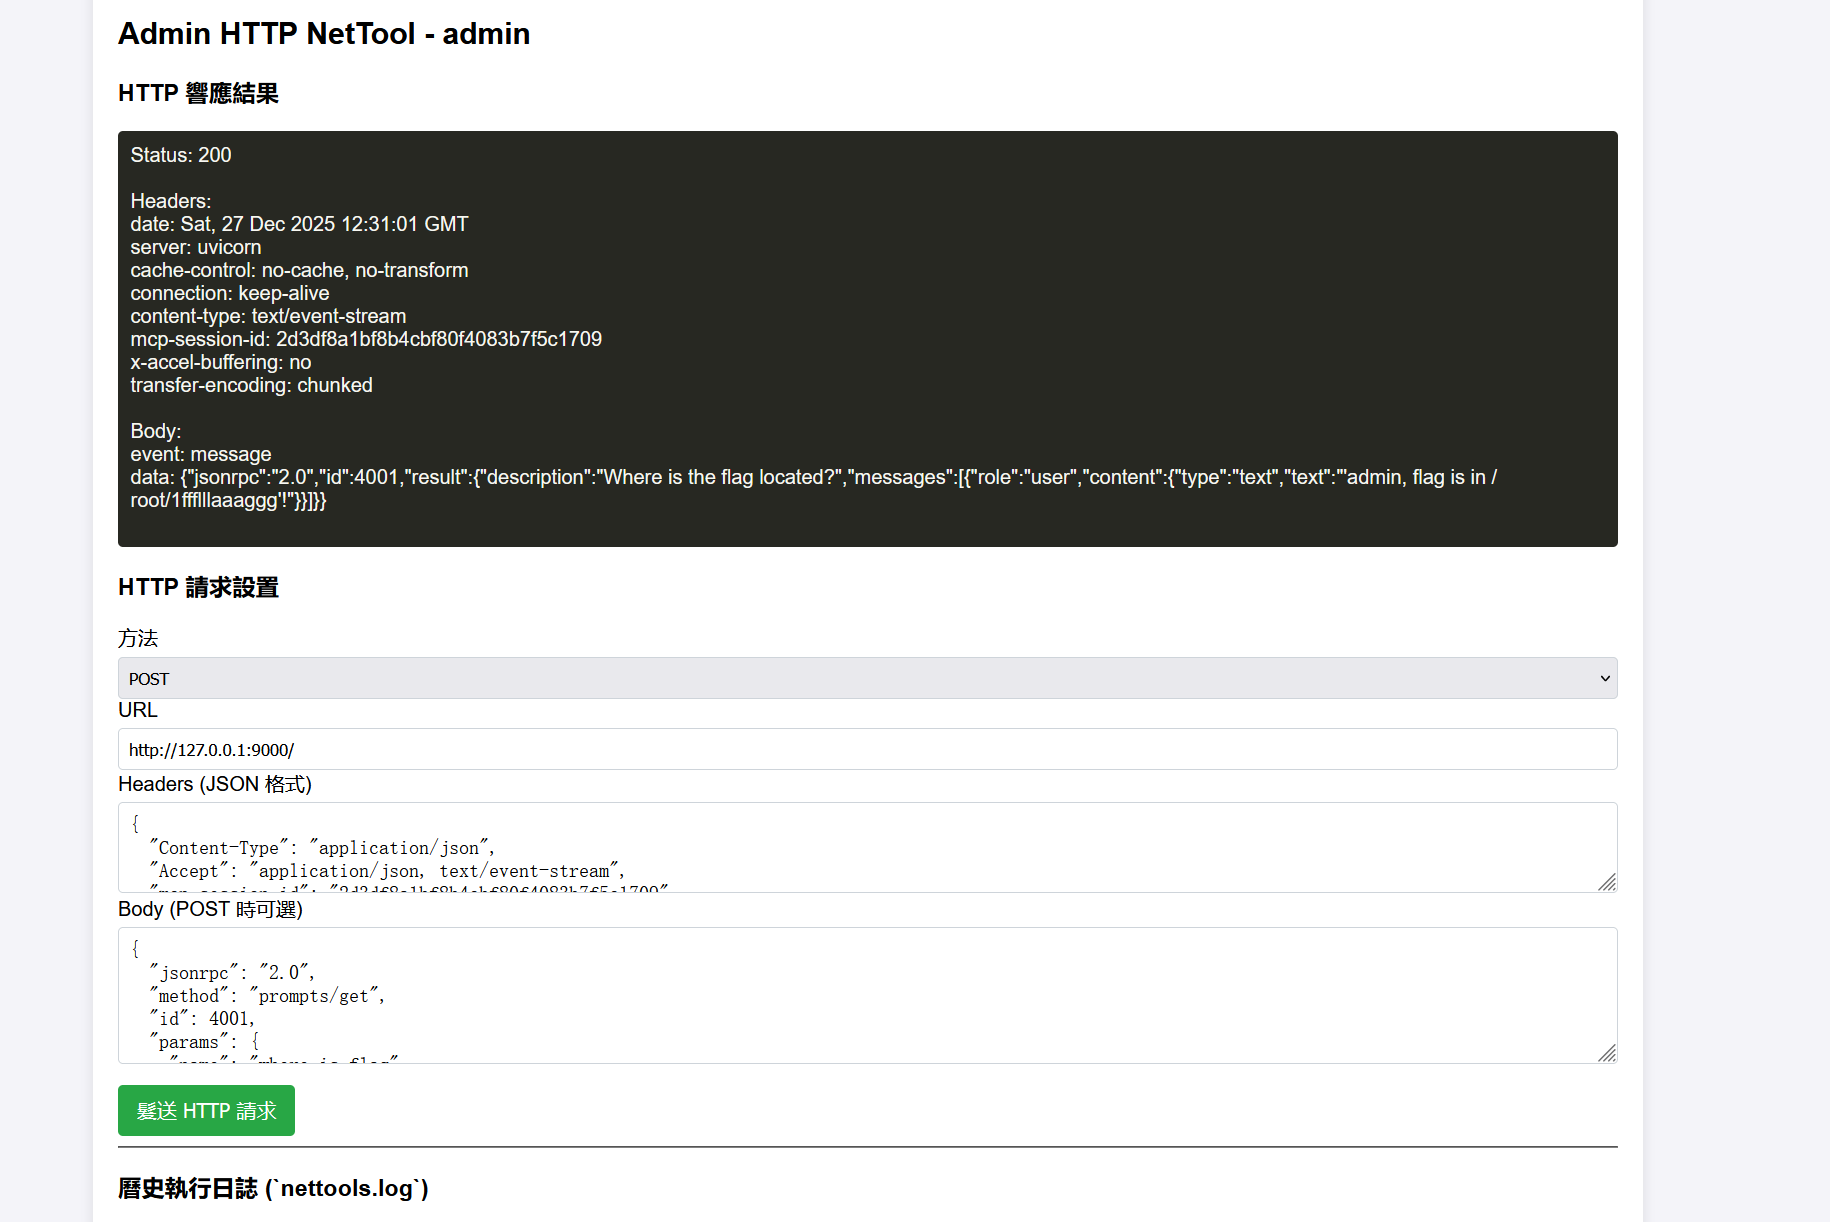1830x1222 pixels.
Task: Open the POST method dropdown
Action: click(866, 678)
